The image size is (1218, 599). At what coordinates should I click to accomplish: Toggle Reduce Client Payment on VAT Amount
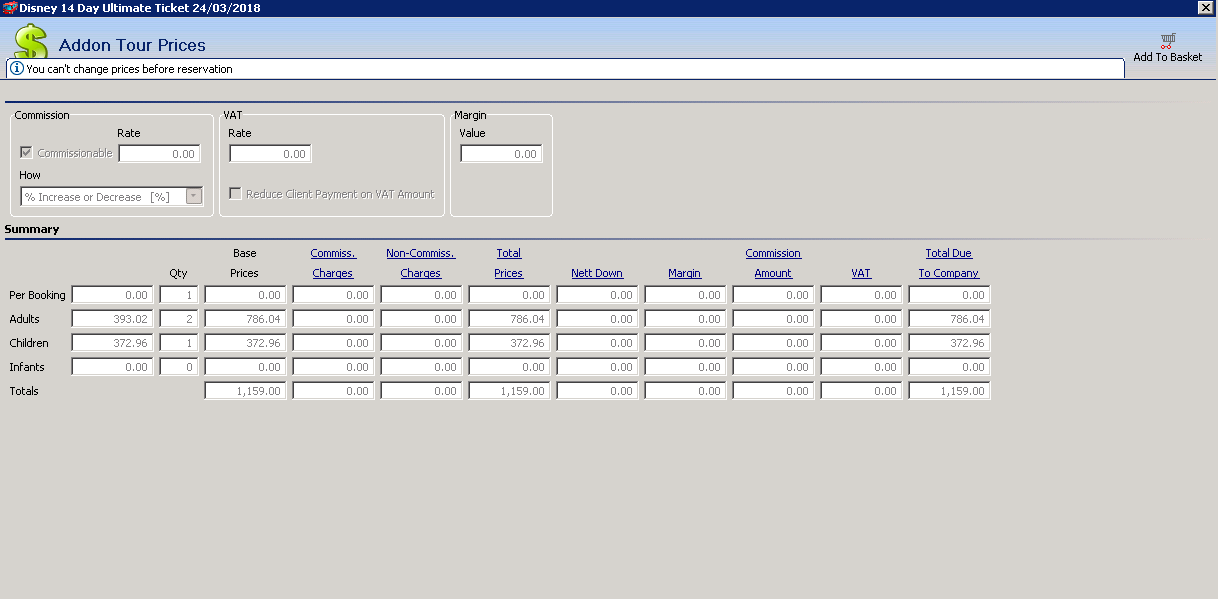(x=235, y=194)
